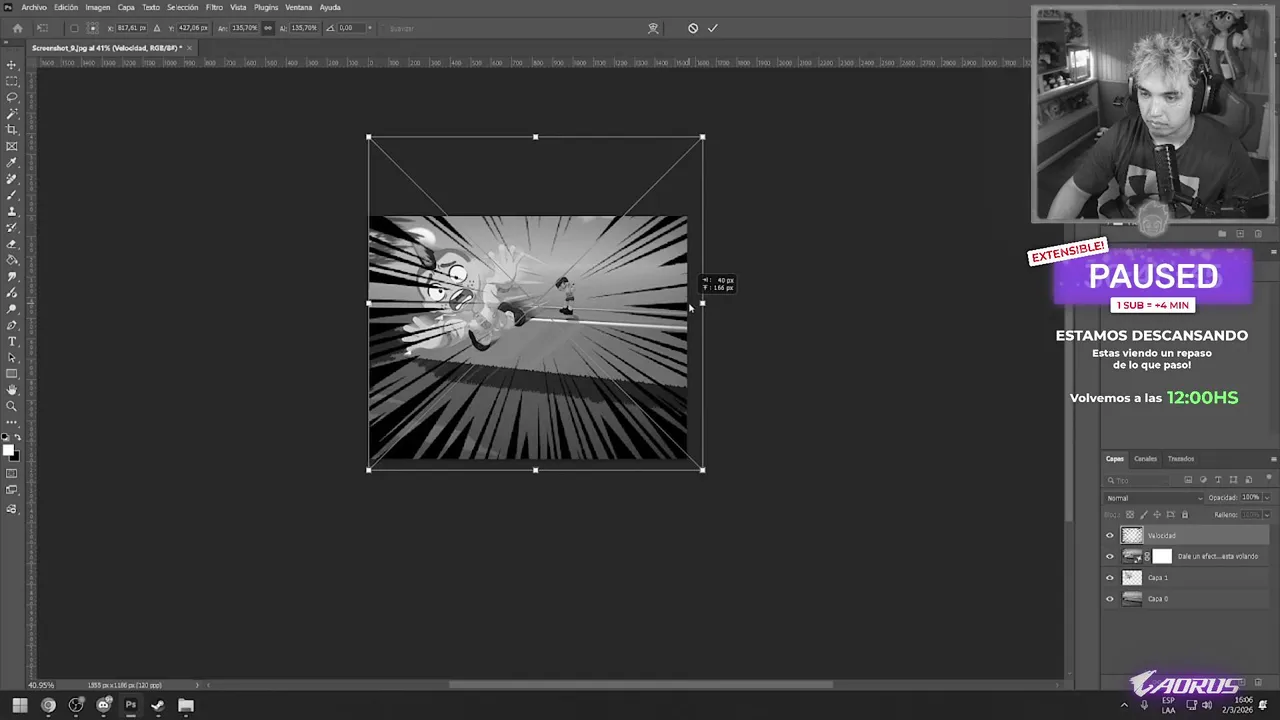Toggle the layer filter switch
The height and width of the screenshot is (720, 1280).
click(1267, 480)
